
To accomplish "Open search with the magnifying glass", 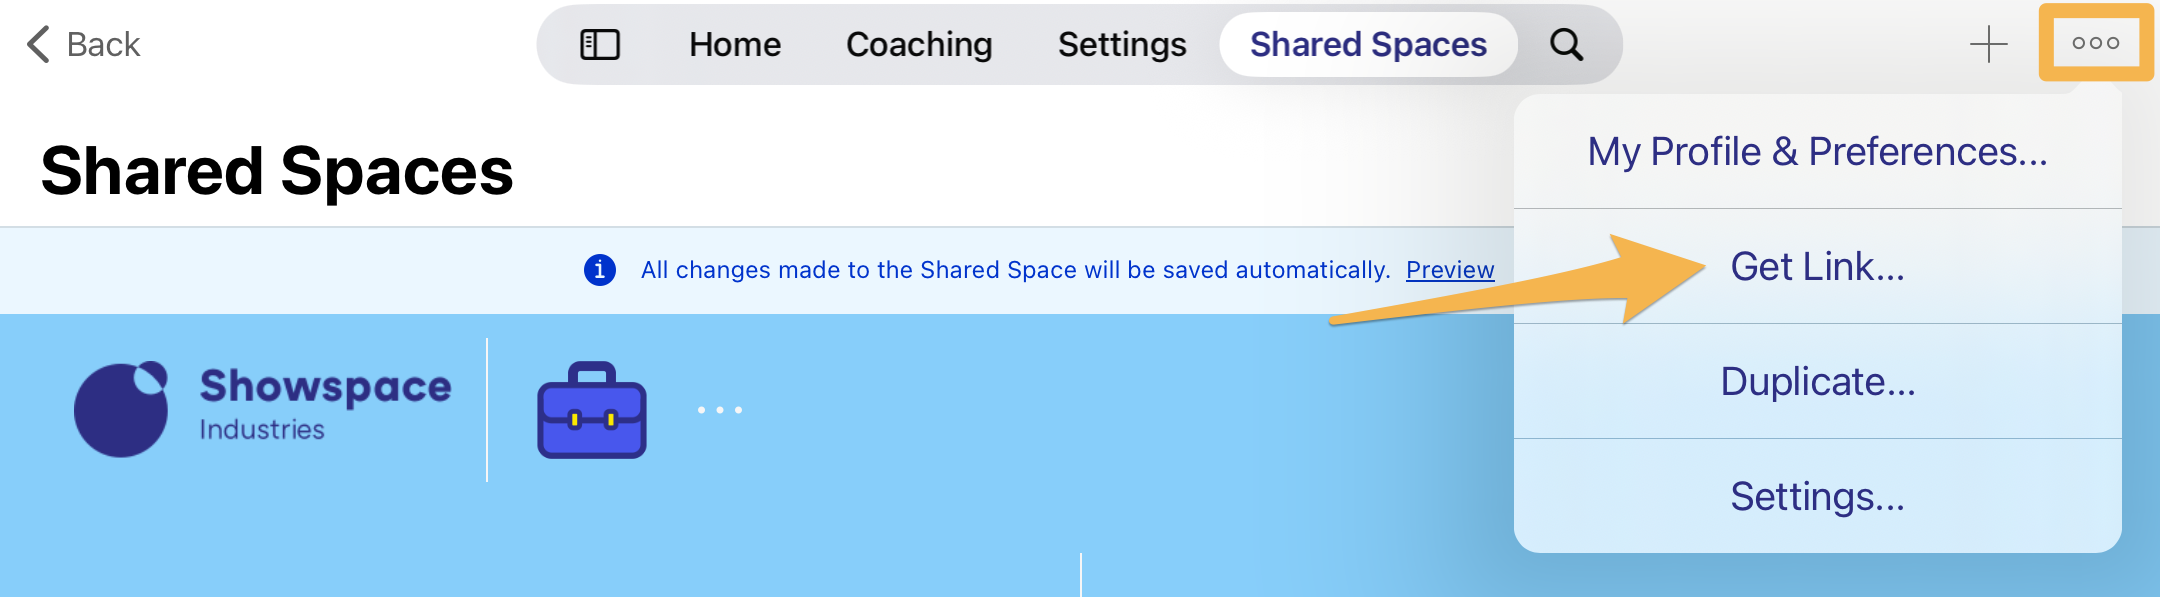I will click(1566, 45).
